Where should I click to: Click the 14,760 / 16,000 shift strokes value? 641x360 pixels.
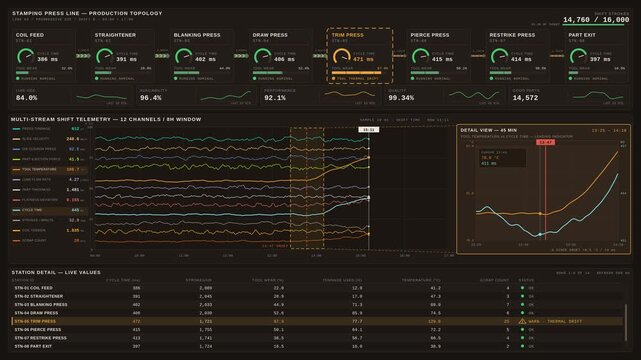[x=596, y=20]
